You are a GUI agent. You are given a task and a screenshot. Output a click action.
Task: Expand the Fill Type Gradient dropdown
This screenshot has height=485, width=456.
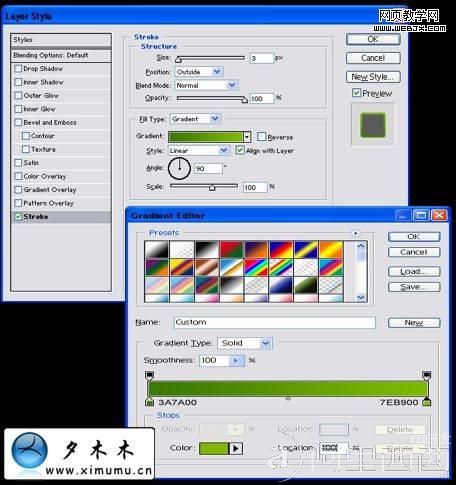coord(196,119)
